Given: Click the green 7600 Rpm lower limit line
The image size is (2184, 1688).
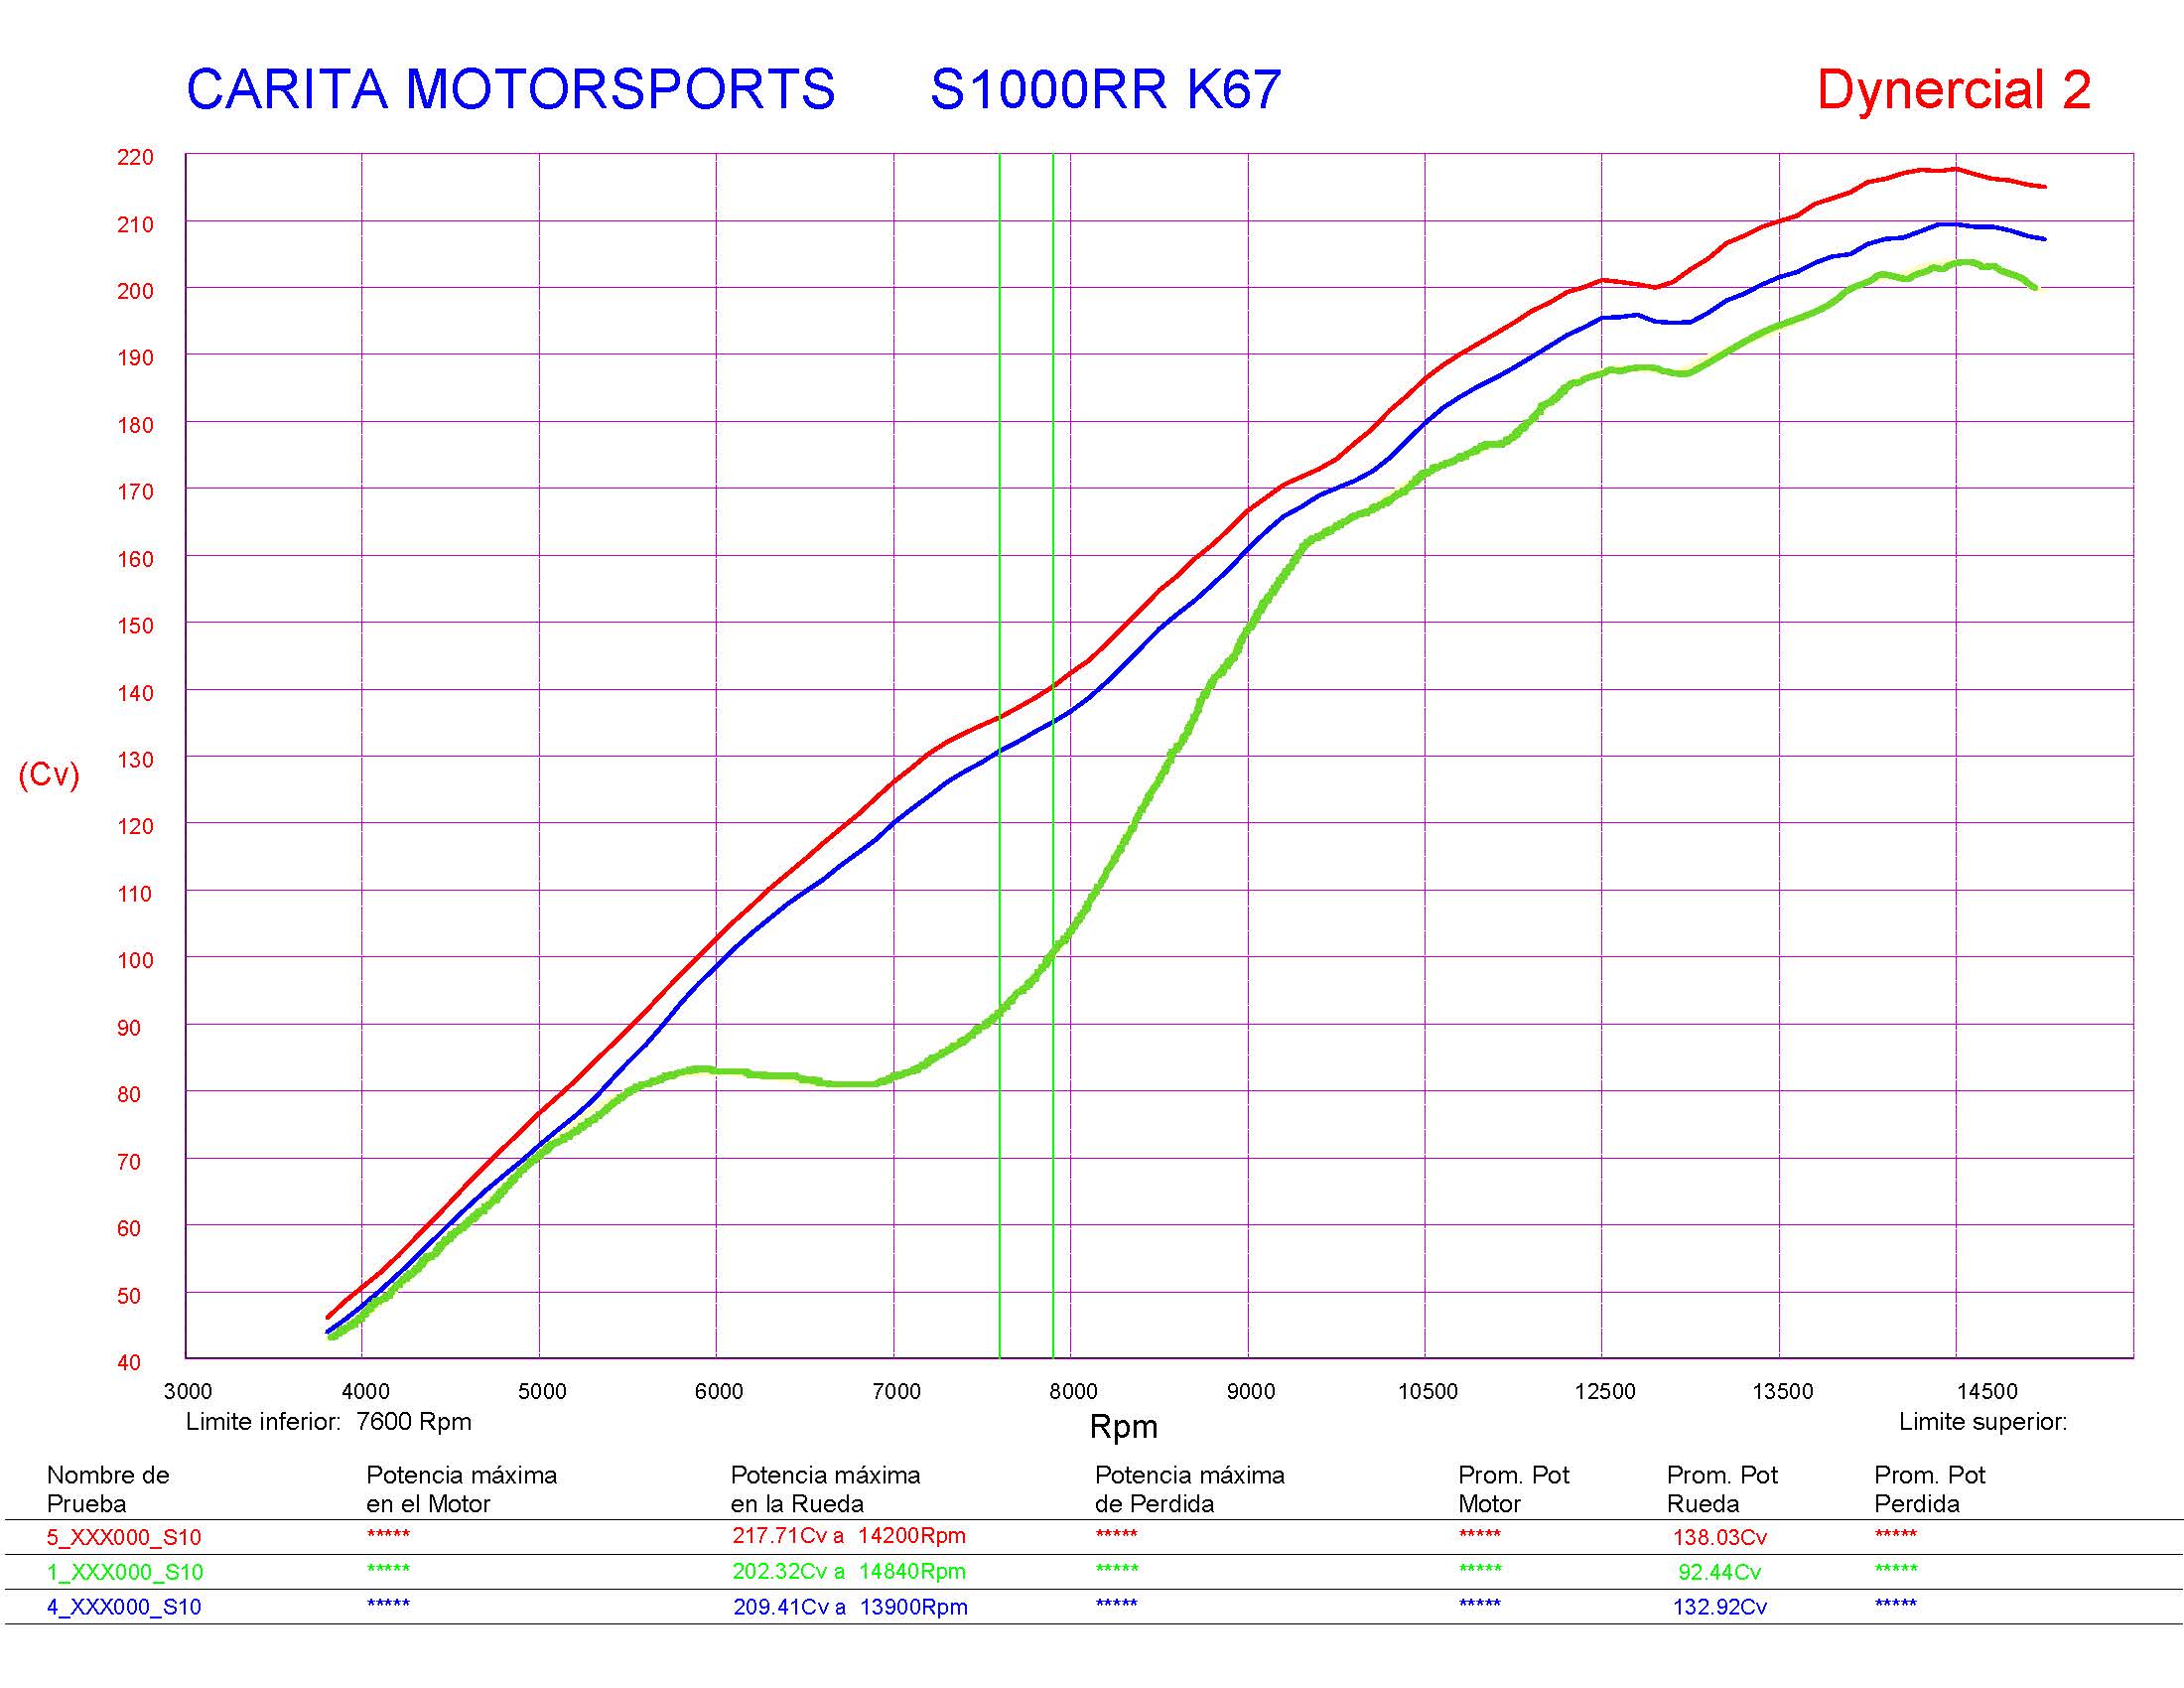Looking at the screenshot, I should coord(1000,755).
